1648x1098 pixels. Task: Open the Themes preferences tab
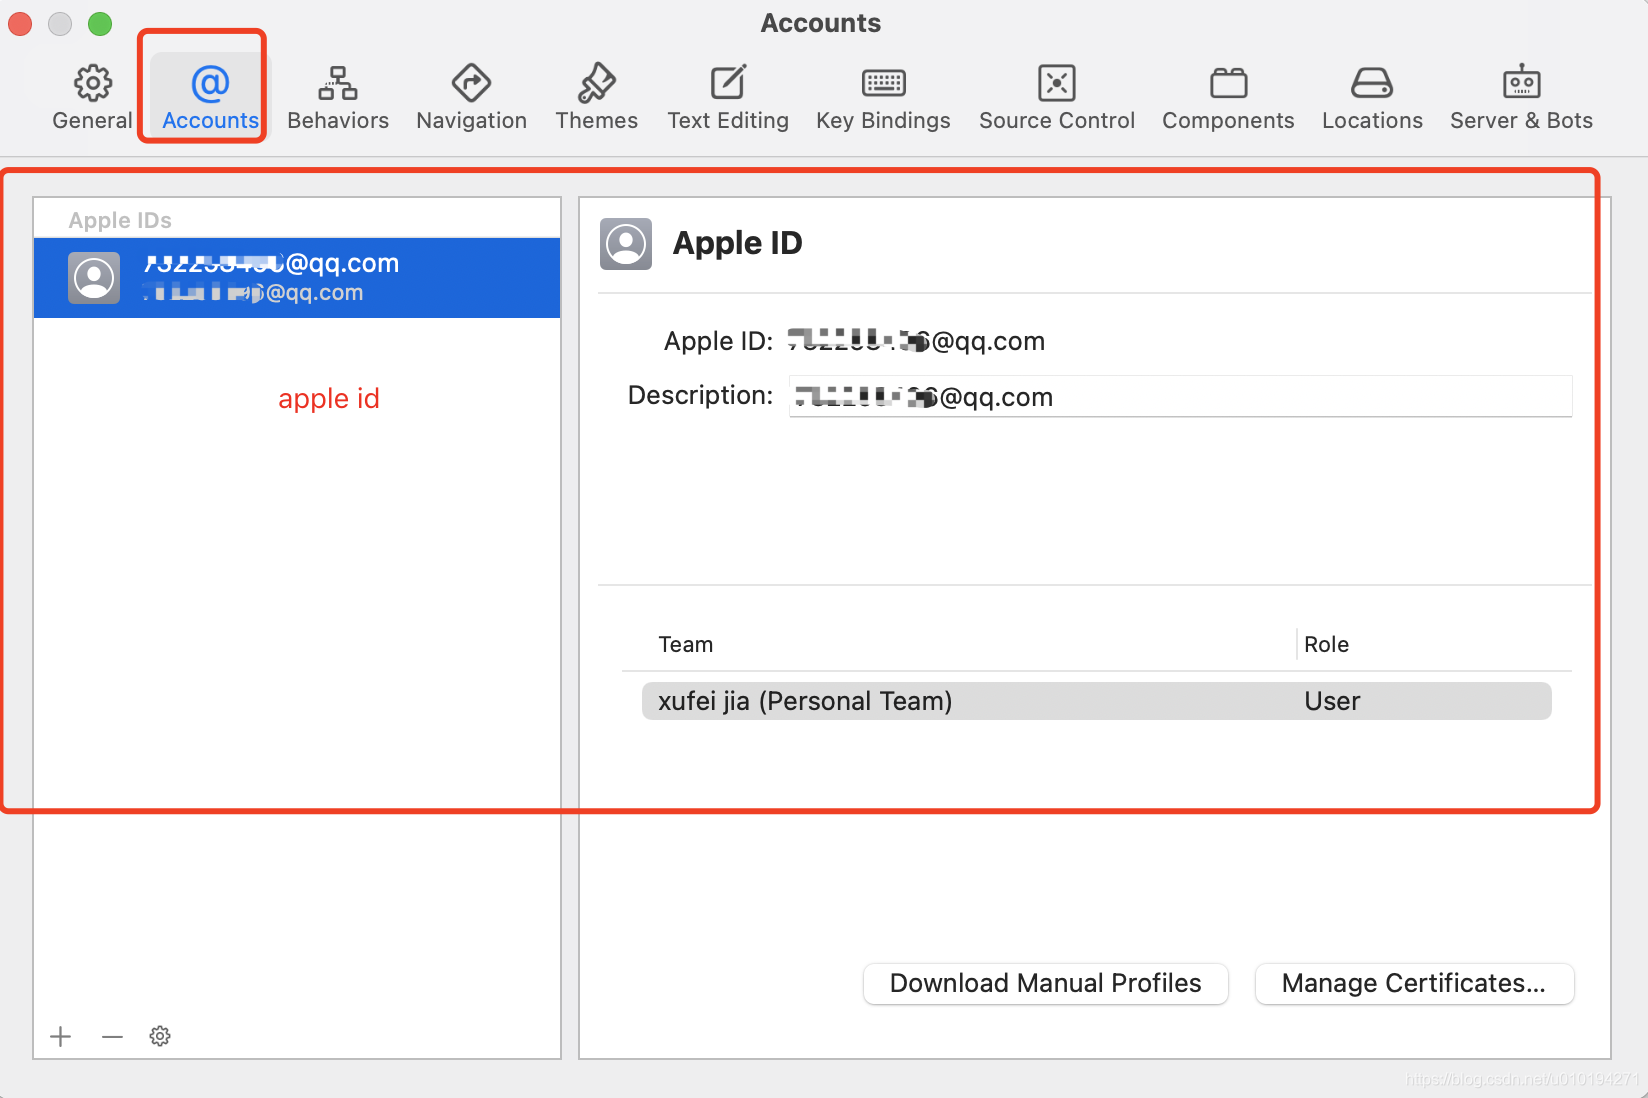point(596,97)
